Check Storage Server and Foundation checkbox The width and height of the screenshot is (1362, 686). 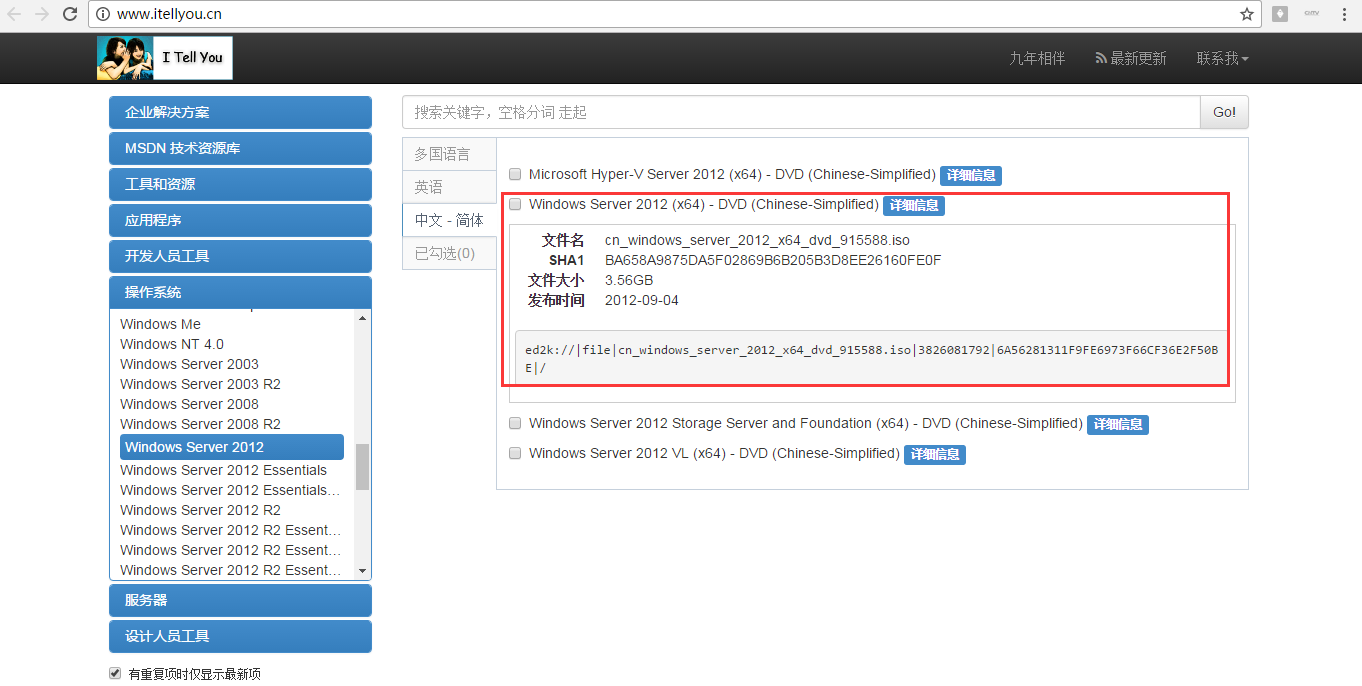[x=515, y=423]
